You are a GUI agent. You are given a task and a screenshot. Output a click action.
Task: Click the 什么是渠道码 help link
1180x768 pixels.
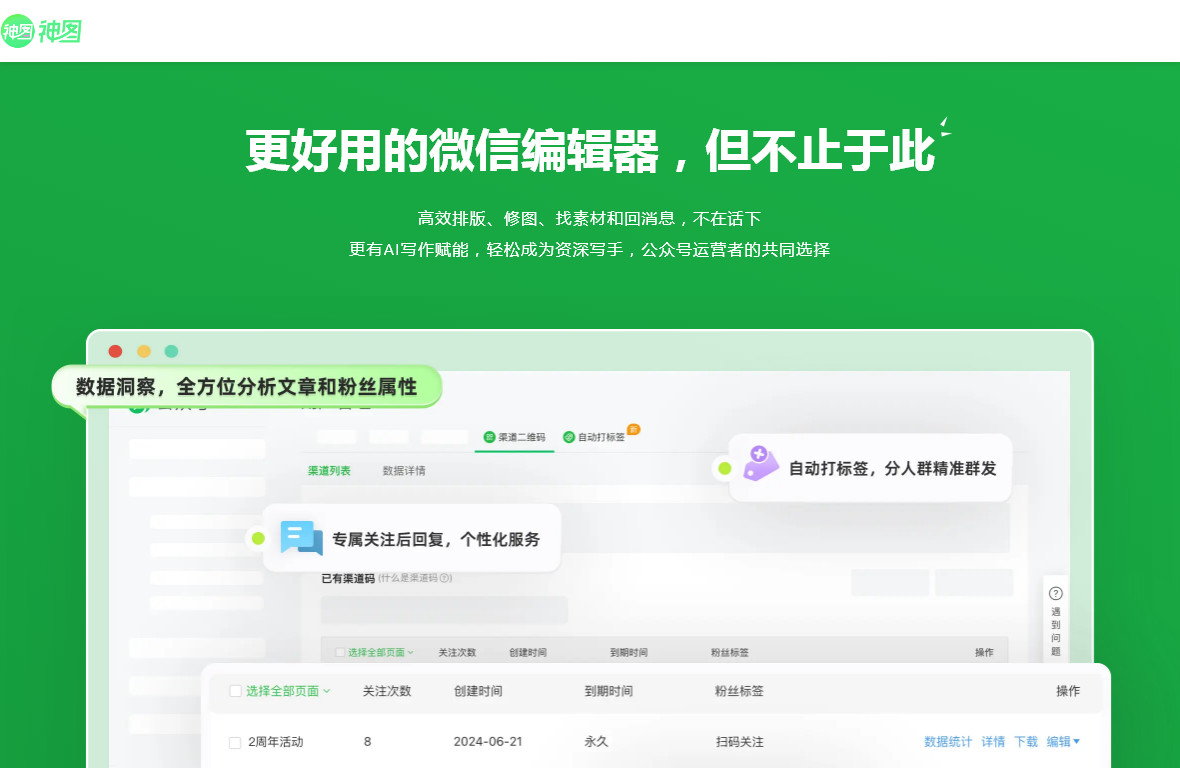pyautogui.click(x=415, y=578)
